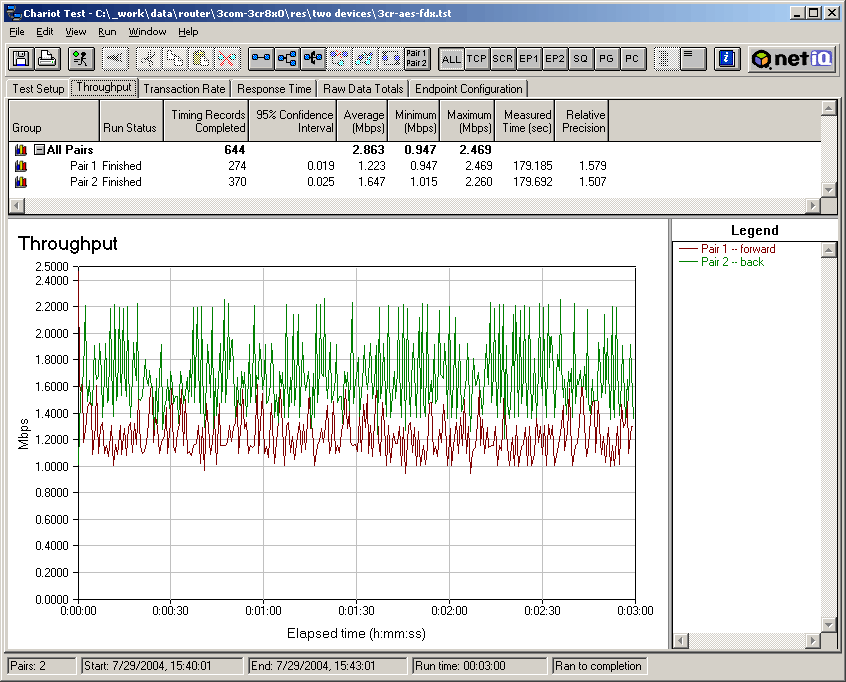The height and width of the screenshot is (682, 846).
Task: Click the red X delete toolbar icon
Action: pyautogui.click(x=227, y=59)
